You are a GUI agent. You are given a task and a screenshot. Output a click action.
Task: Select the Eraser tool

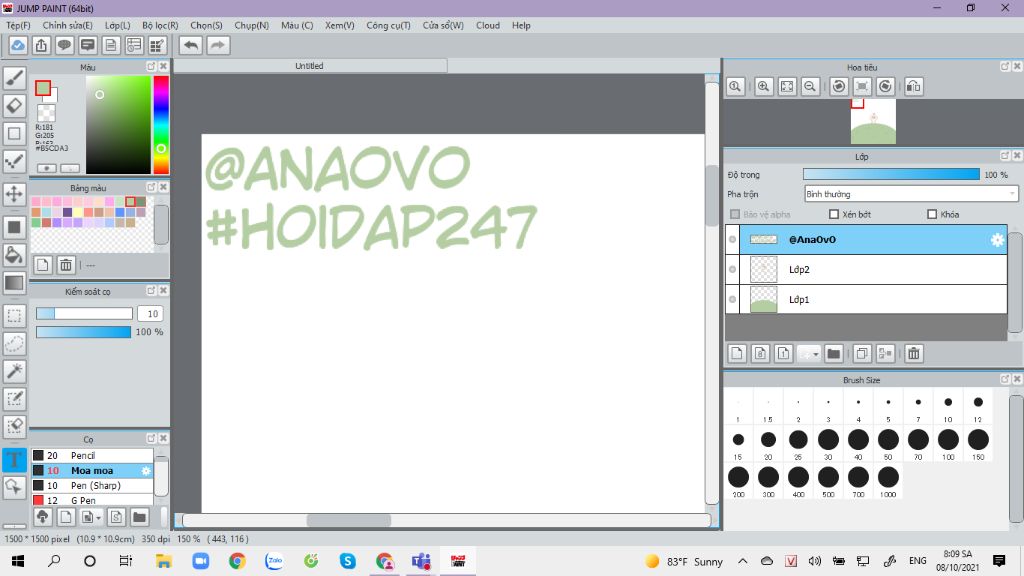click(14, 106)
